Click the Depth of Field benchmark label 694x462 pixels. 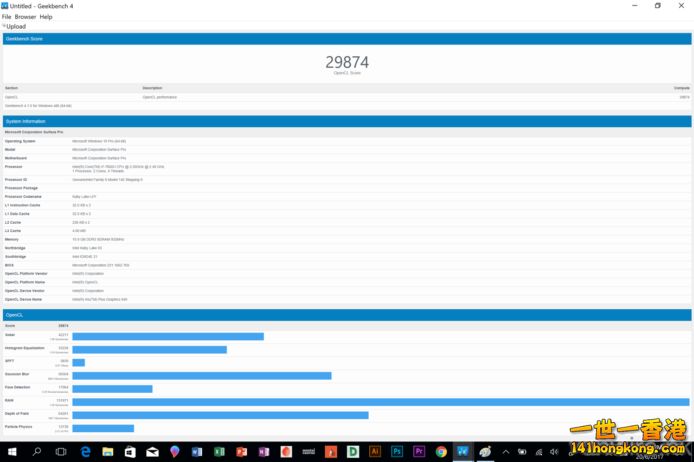pos(17,413)
